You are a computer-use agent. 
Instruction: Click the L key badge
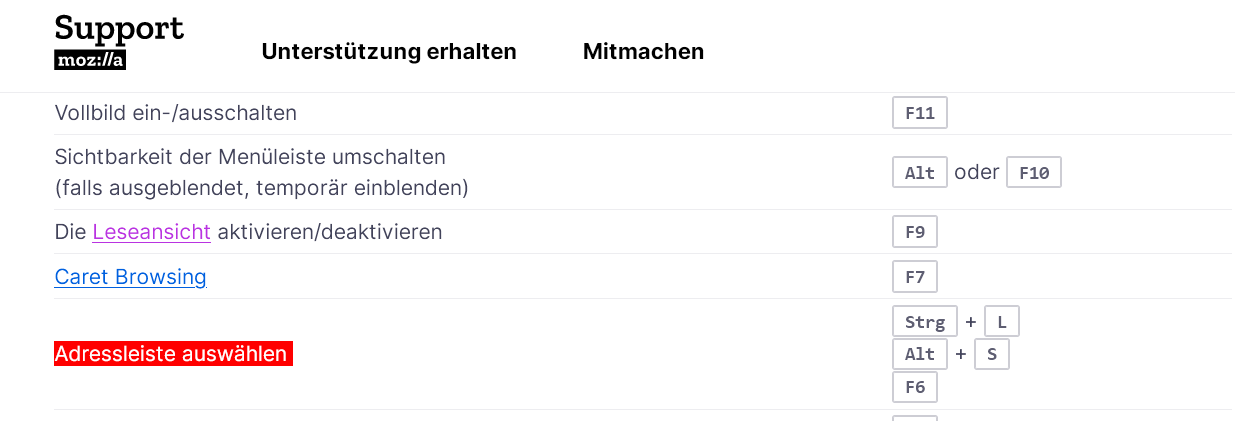coord(1001,322)
